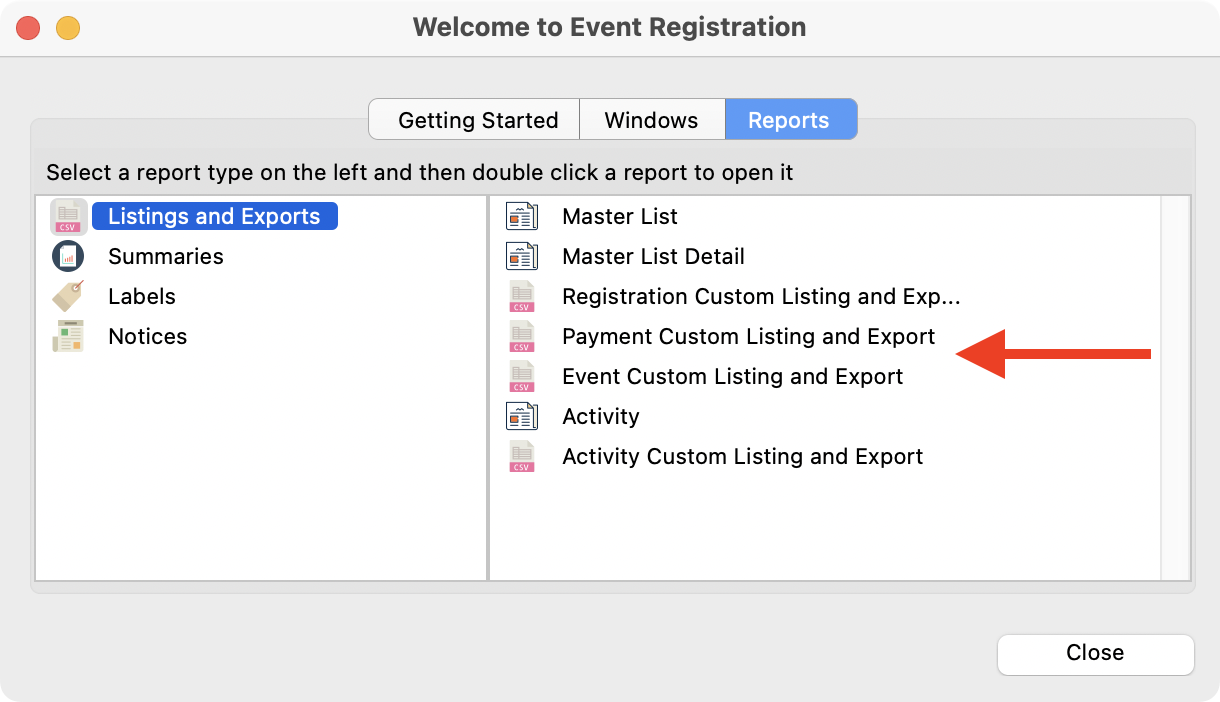
Task: Click the Notices newspaper icon
Action: pyautogui.click(x=68, y=337)
